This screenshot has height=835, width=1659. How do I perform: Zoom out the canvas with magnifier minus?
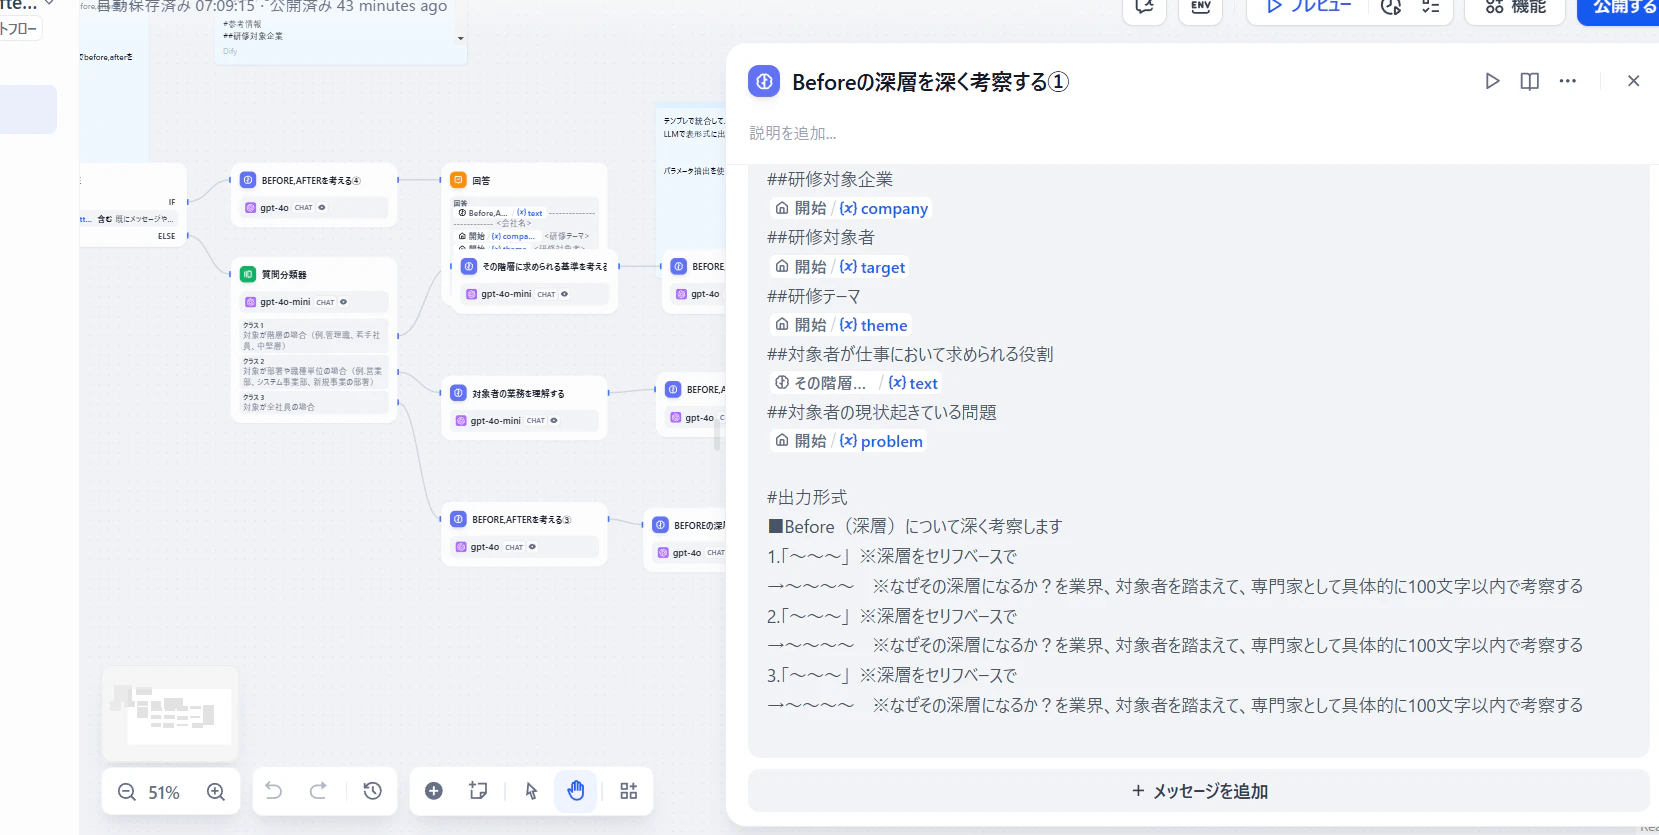(x=127, y=792)
